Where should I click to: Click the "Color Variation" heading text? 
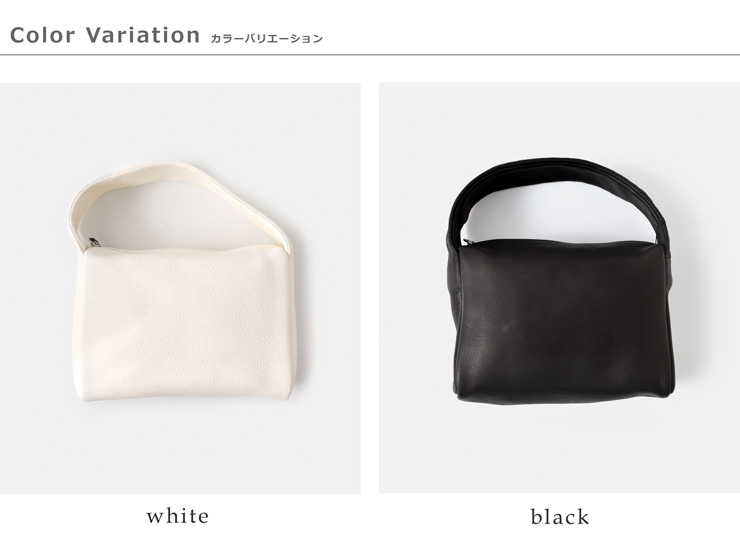[x=105, y=35]
